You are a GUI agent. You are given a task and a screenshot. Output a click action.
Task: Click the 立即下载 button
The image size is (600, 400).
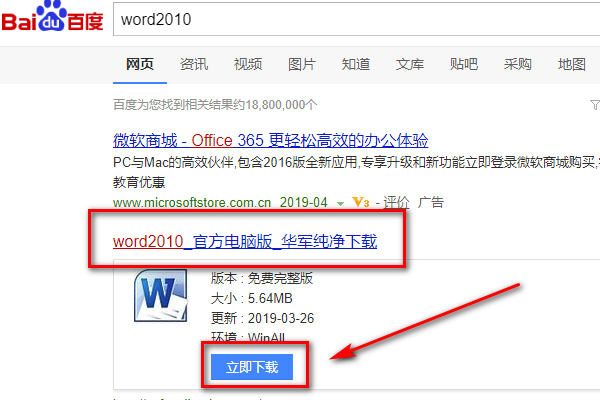point(252,367)
